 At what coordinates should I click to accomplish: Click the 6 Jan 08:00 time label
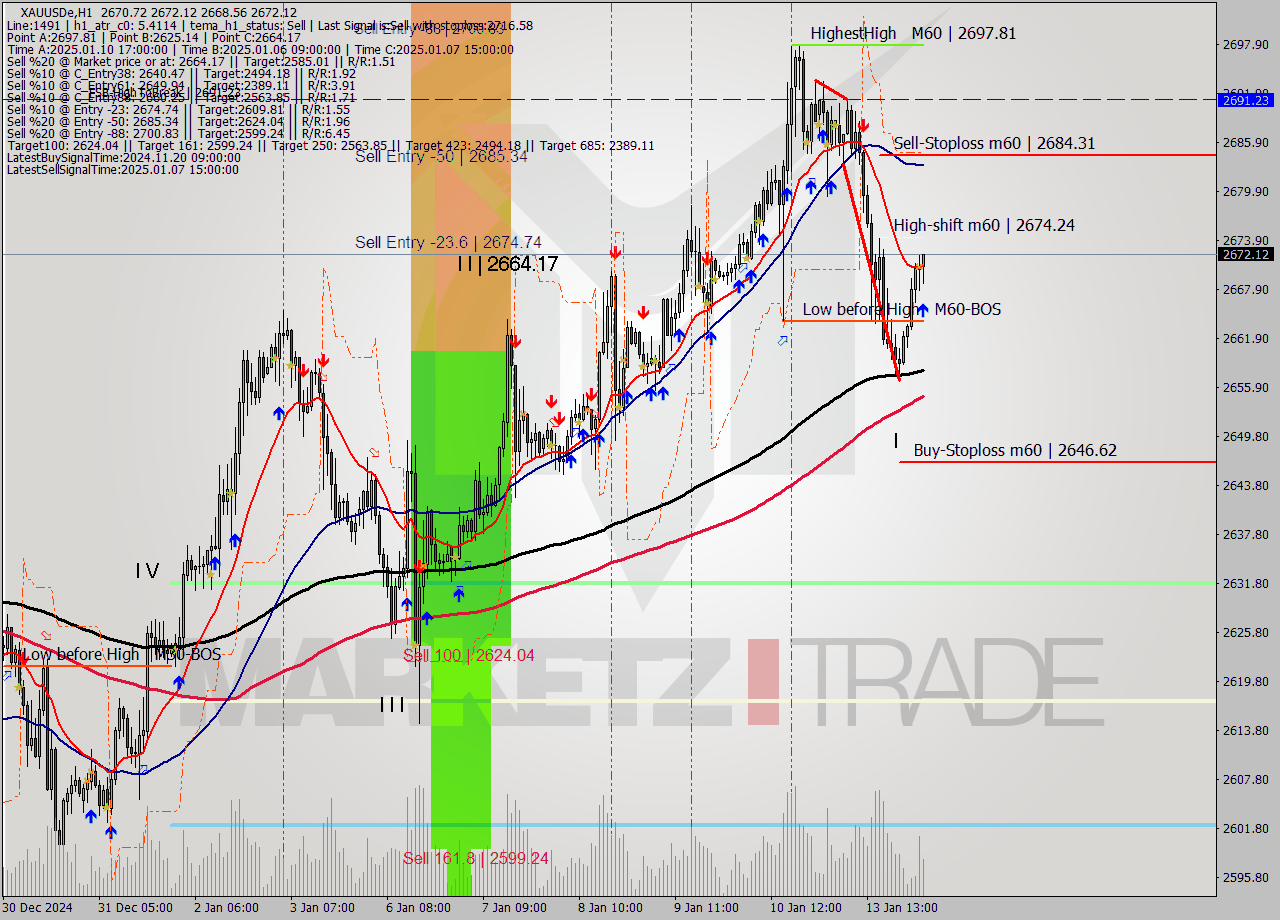(x=418, y=908)
